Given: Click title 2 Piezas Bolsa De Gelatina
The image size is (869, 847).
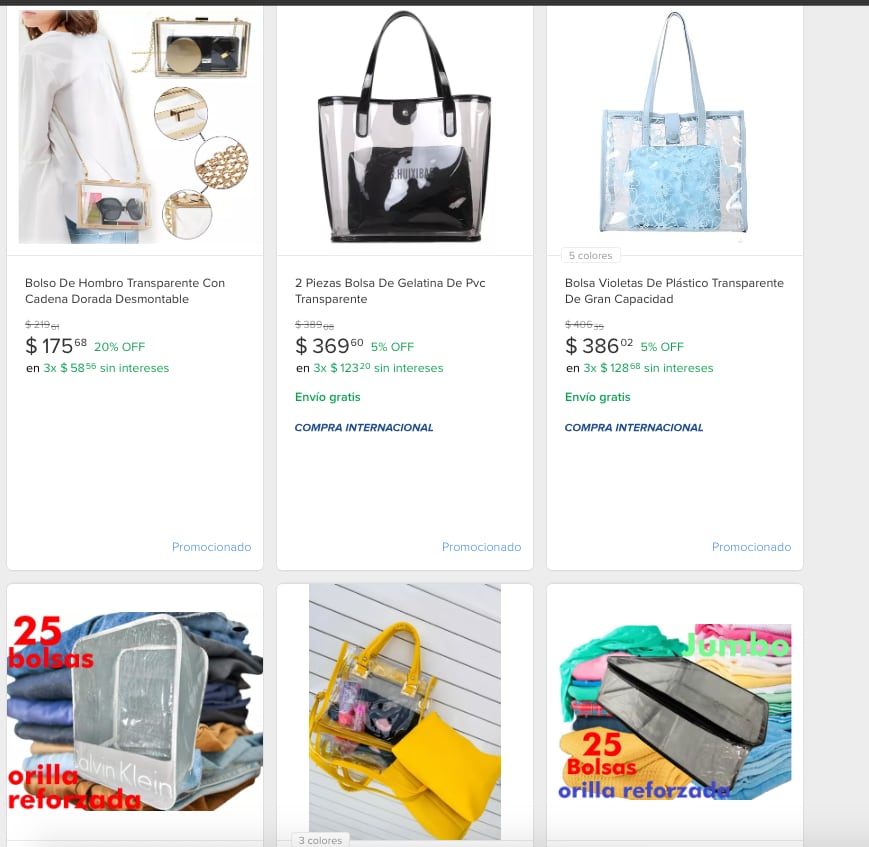Looking at the screenshot, I should coord(390,291).
